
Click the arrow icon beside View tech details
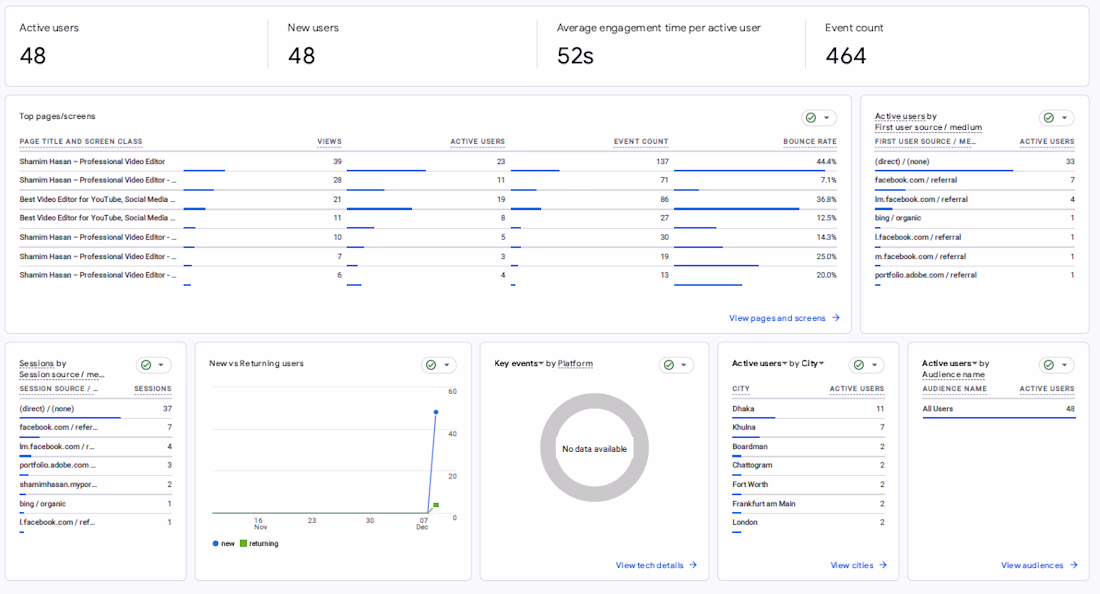pos(693,565)
